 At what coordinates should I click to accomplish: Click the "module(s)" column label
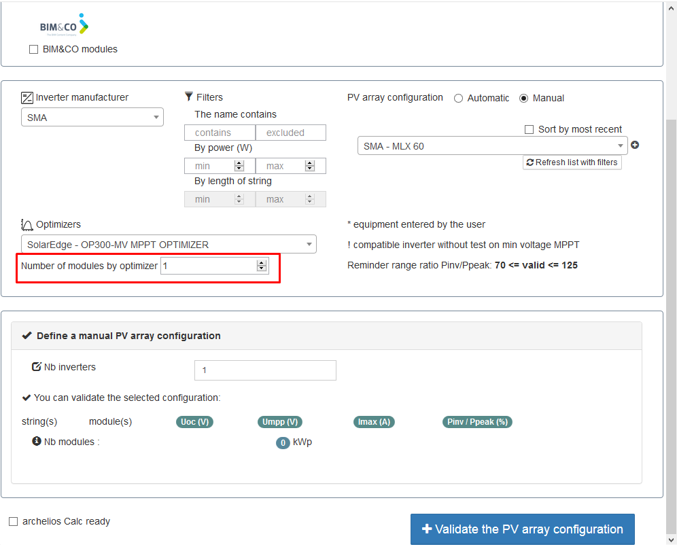pos(110,421)
